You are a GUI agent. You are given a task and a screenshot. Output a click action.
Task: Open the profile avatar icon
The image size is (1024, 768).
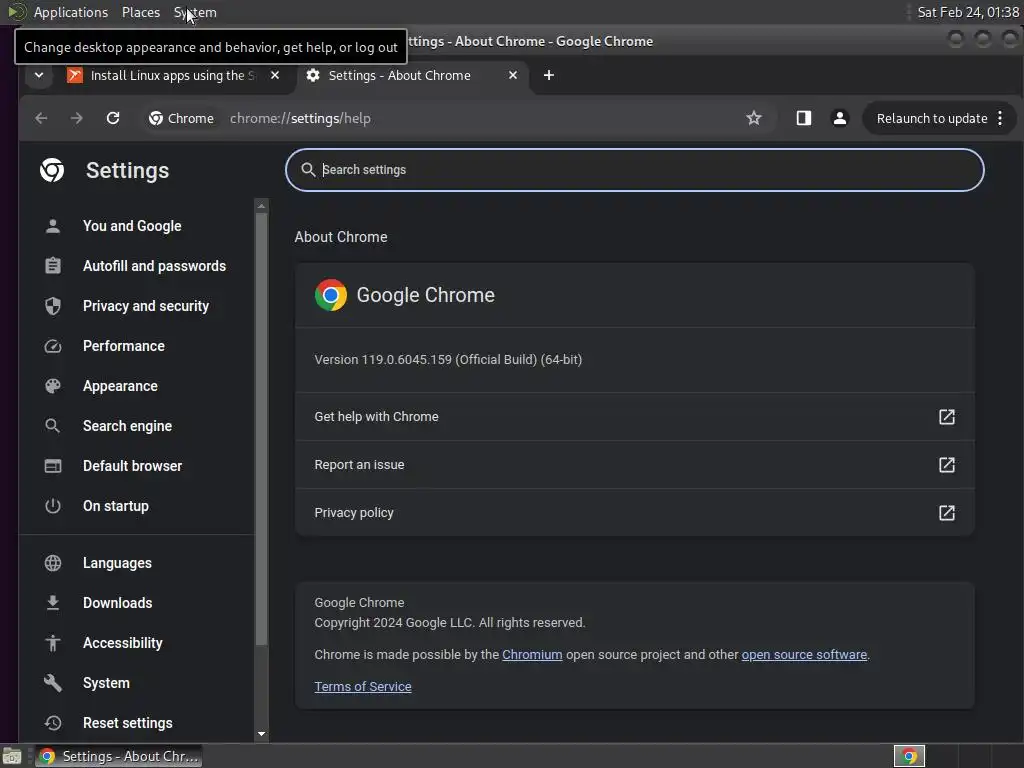(840, 118)
